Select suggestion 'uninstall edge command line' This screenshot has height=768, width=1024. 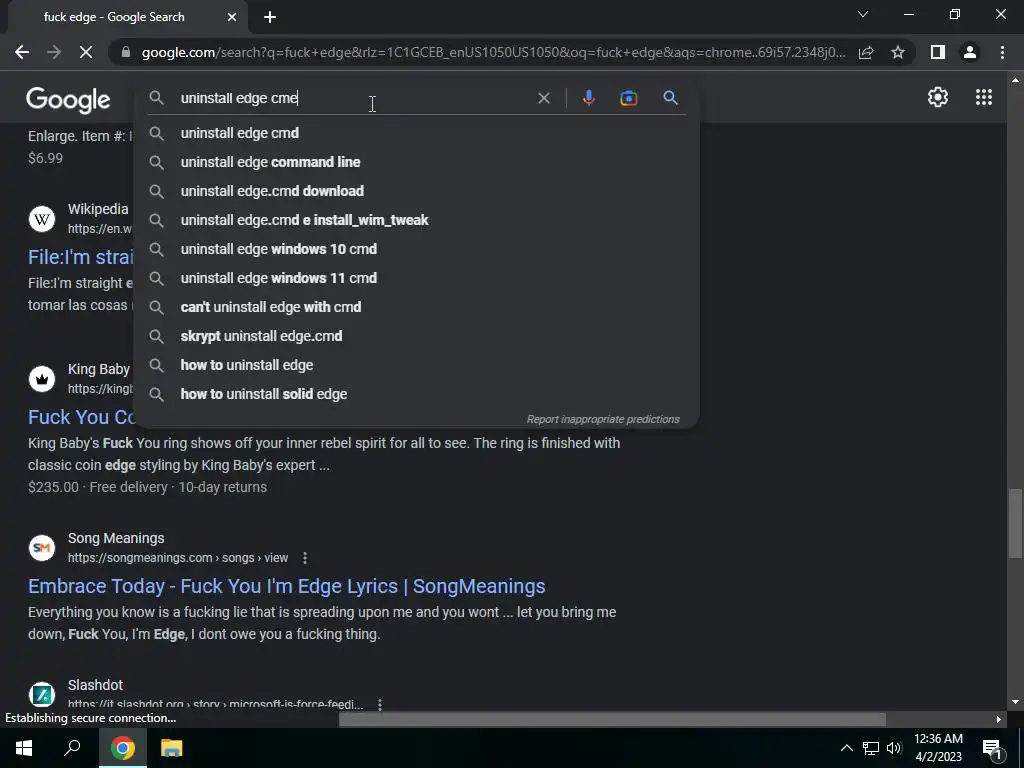pos(417,162)
